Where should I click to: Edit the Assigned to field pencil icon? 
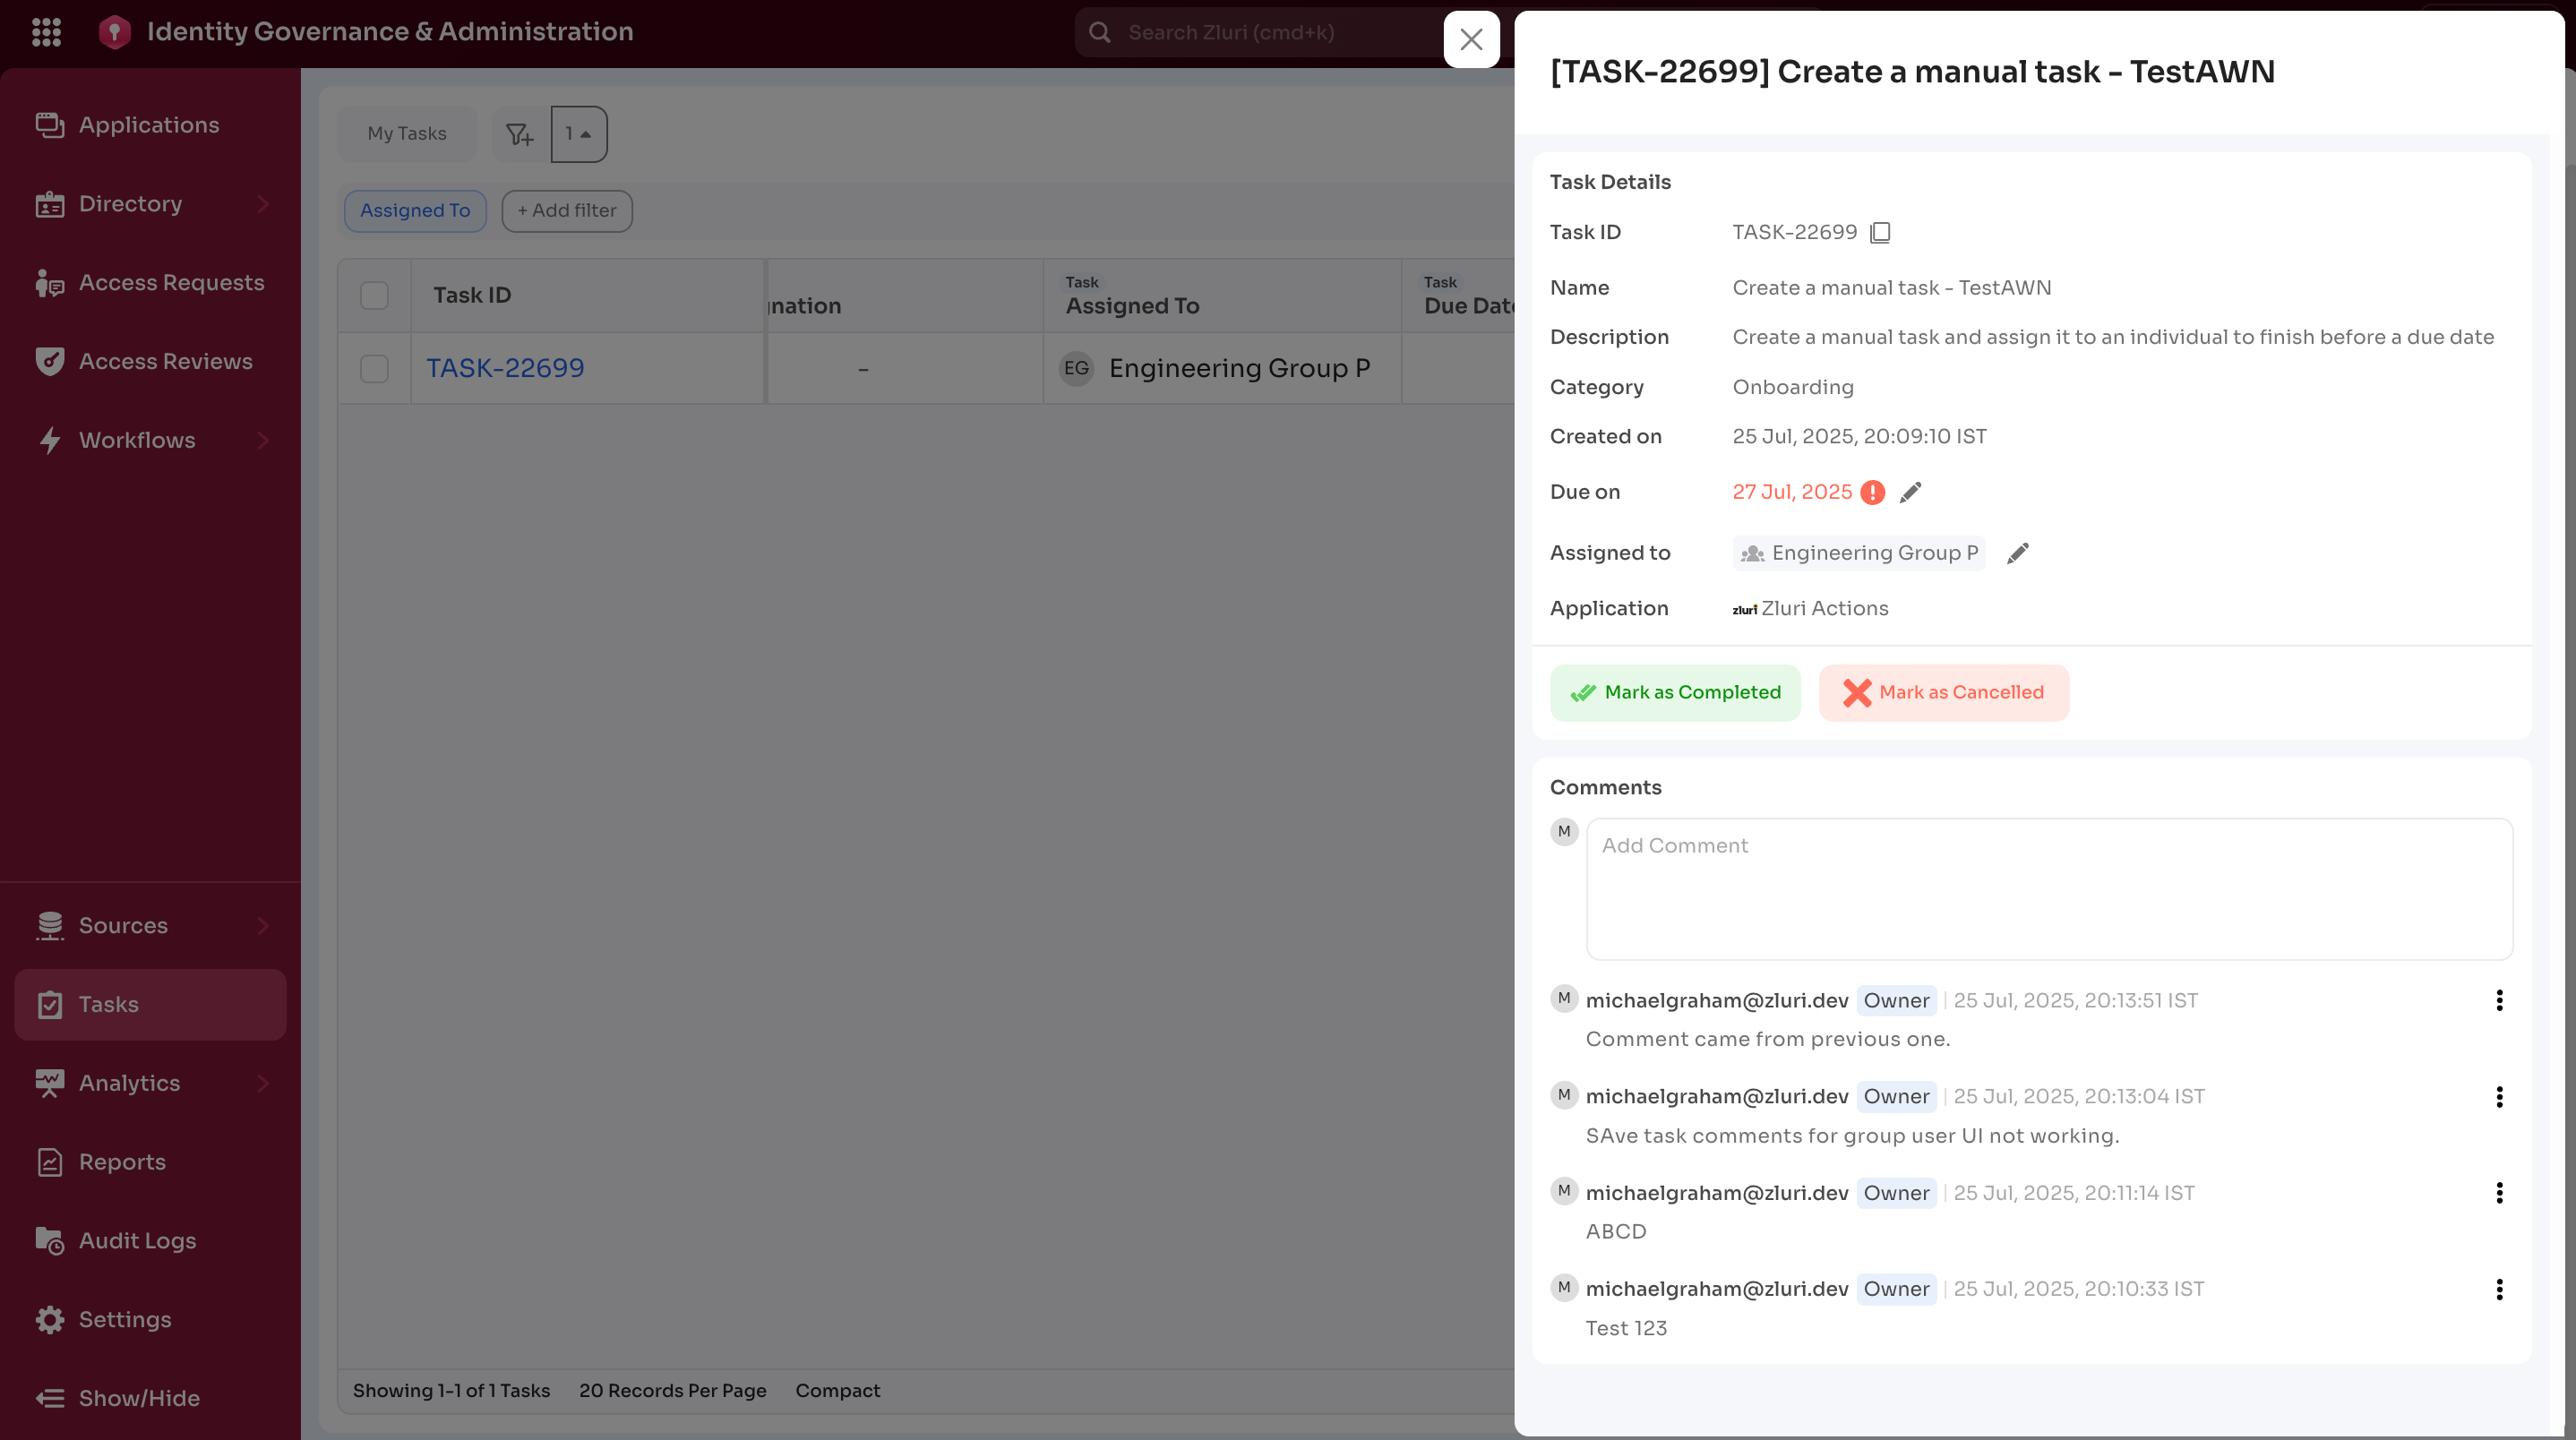(2017, 553)
